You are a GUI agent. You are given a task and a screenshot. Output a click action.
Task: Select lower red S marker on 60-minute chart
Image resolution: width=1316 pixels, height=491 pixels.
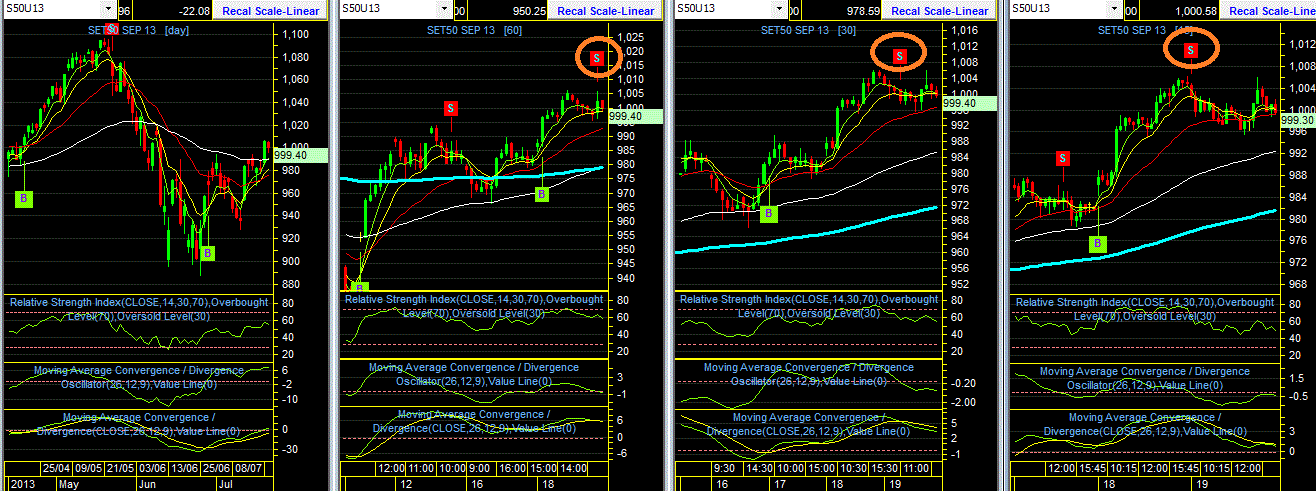(451, 107)
